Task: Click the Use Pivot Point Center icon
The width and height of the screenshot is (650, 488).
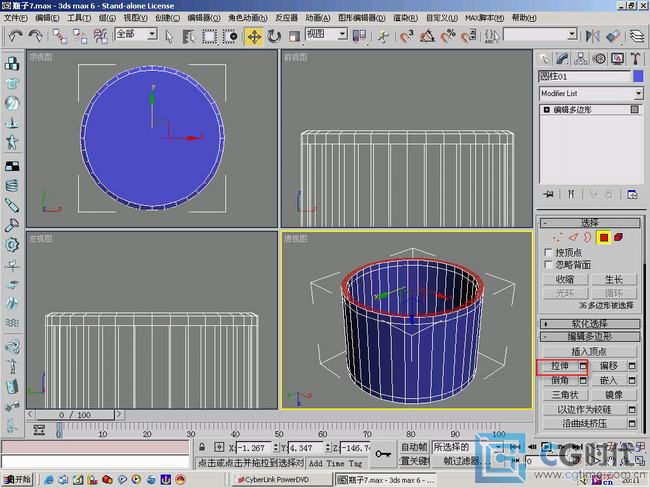Action: click(x=359, y=36)
